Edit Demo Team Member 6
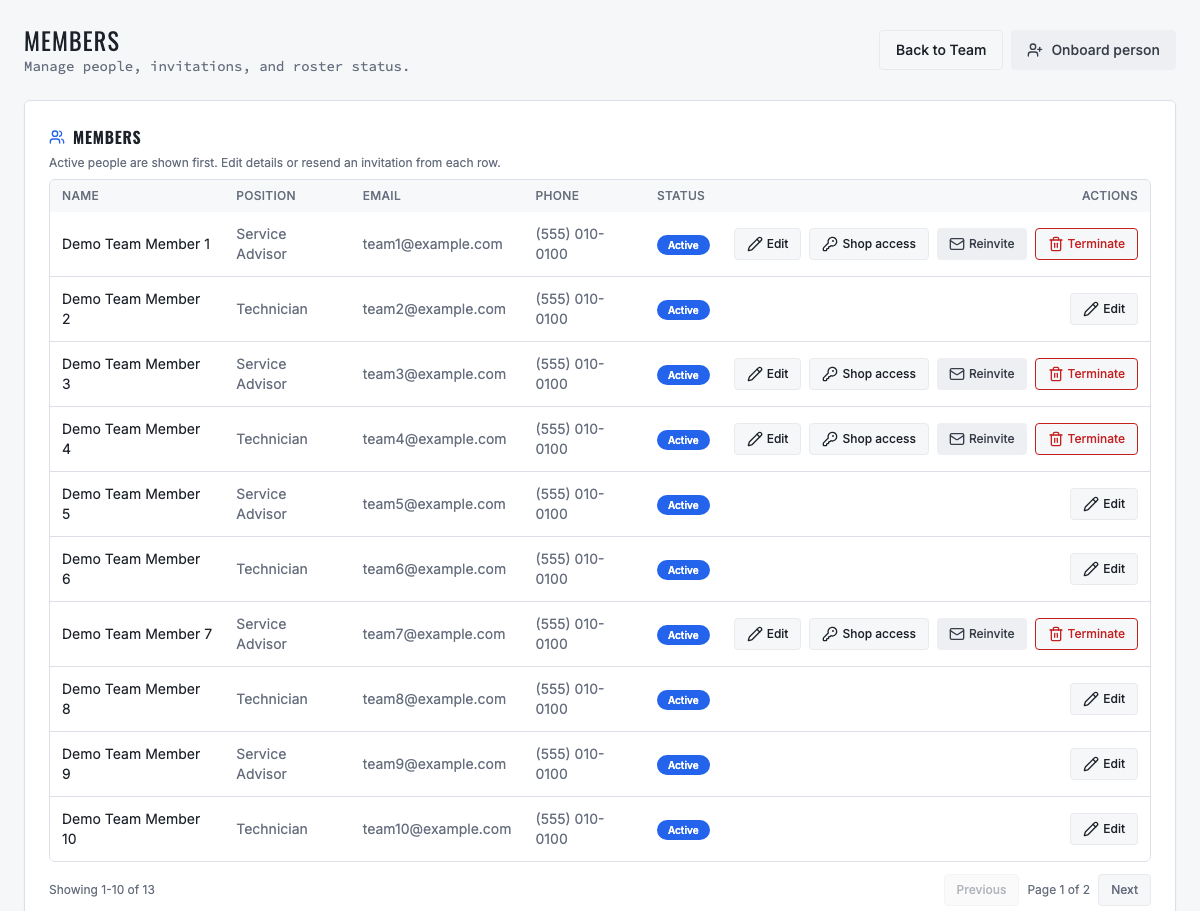 pyautogui.click(x=1104, y=569)
